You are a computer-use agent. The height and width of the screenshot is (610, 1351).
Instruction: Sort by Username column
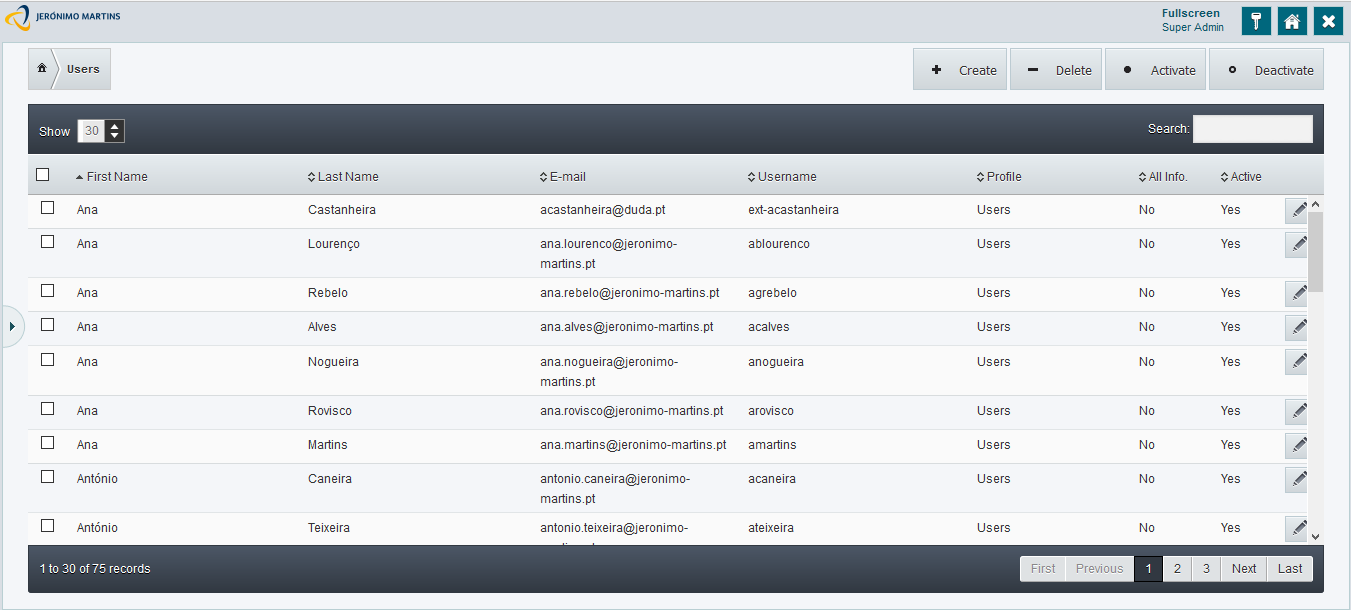(782, 177)
